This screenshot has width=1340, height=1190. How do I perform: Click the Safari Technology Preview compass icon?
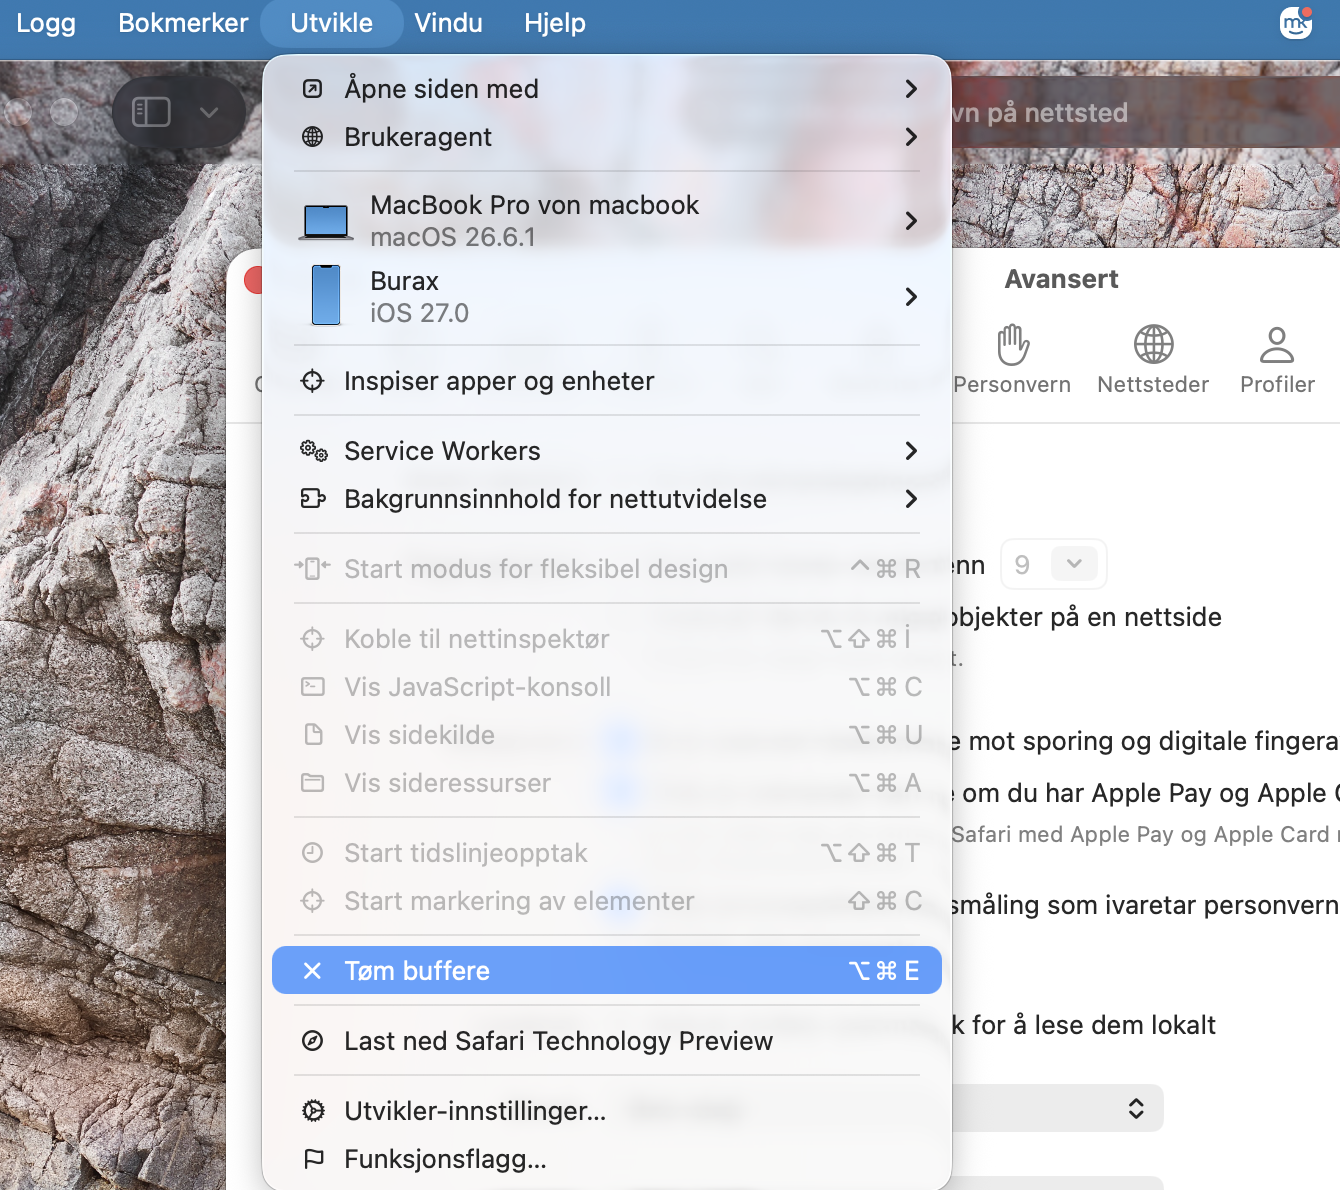coord(313,1041)
